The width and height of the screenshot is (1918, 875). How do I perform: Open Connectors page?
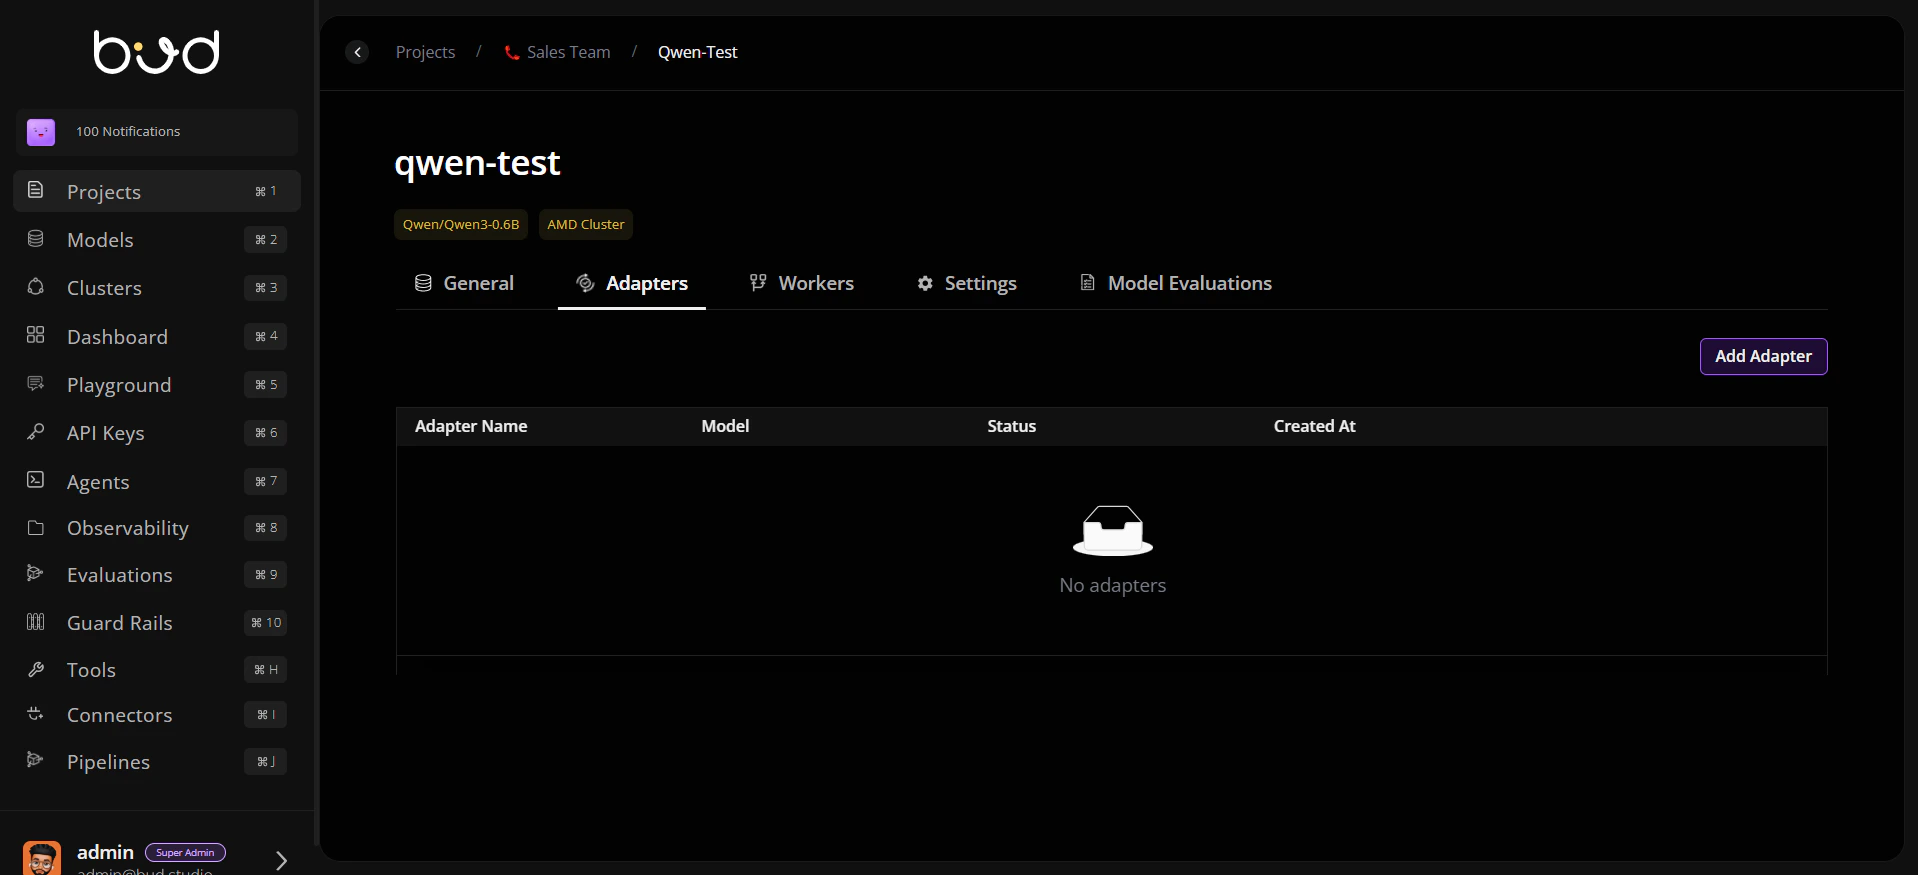tap(157, 715)
